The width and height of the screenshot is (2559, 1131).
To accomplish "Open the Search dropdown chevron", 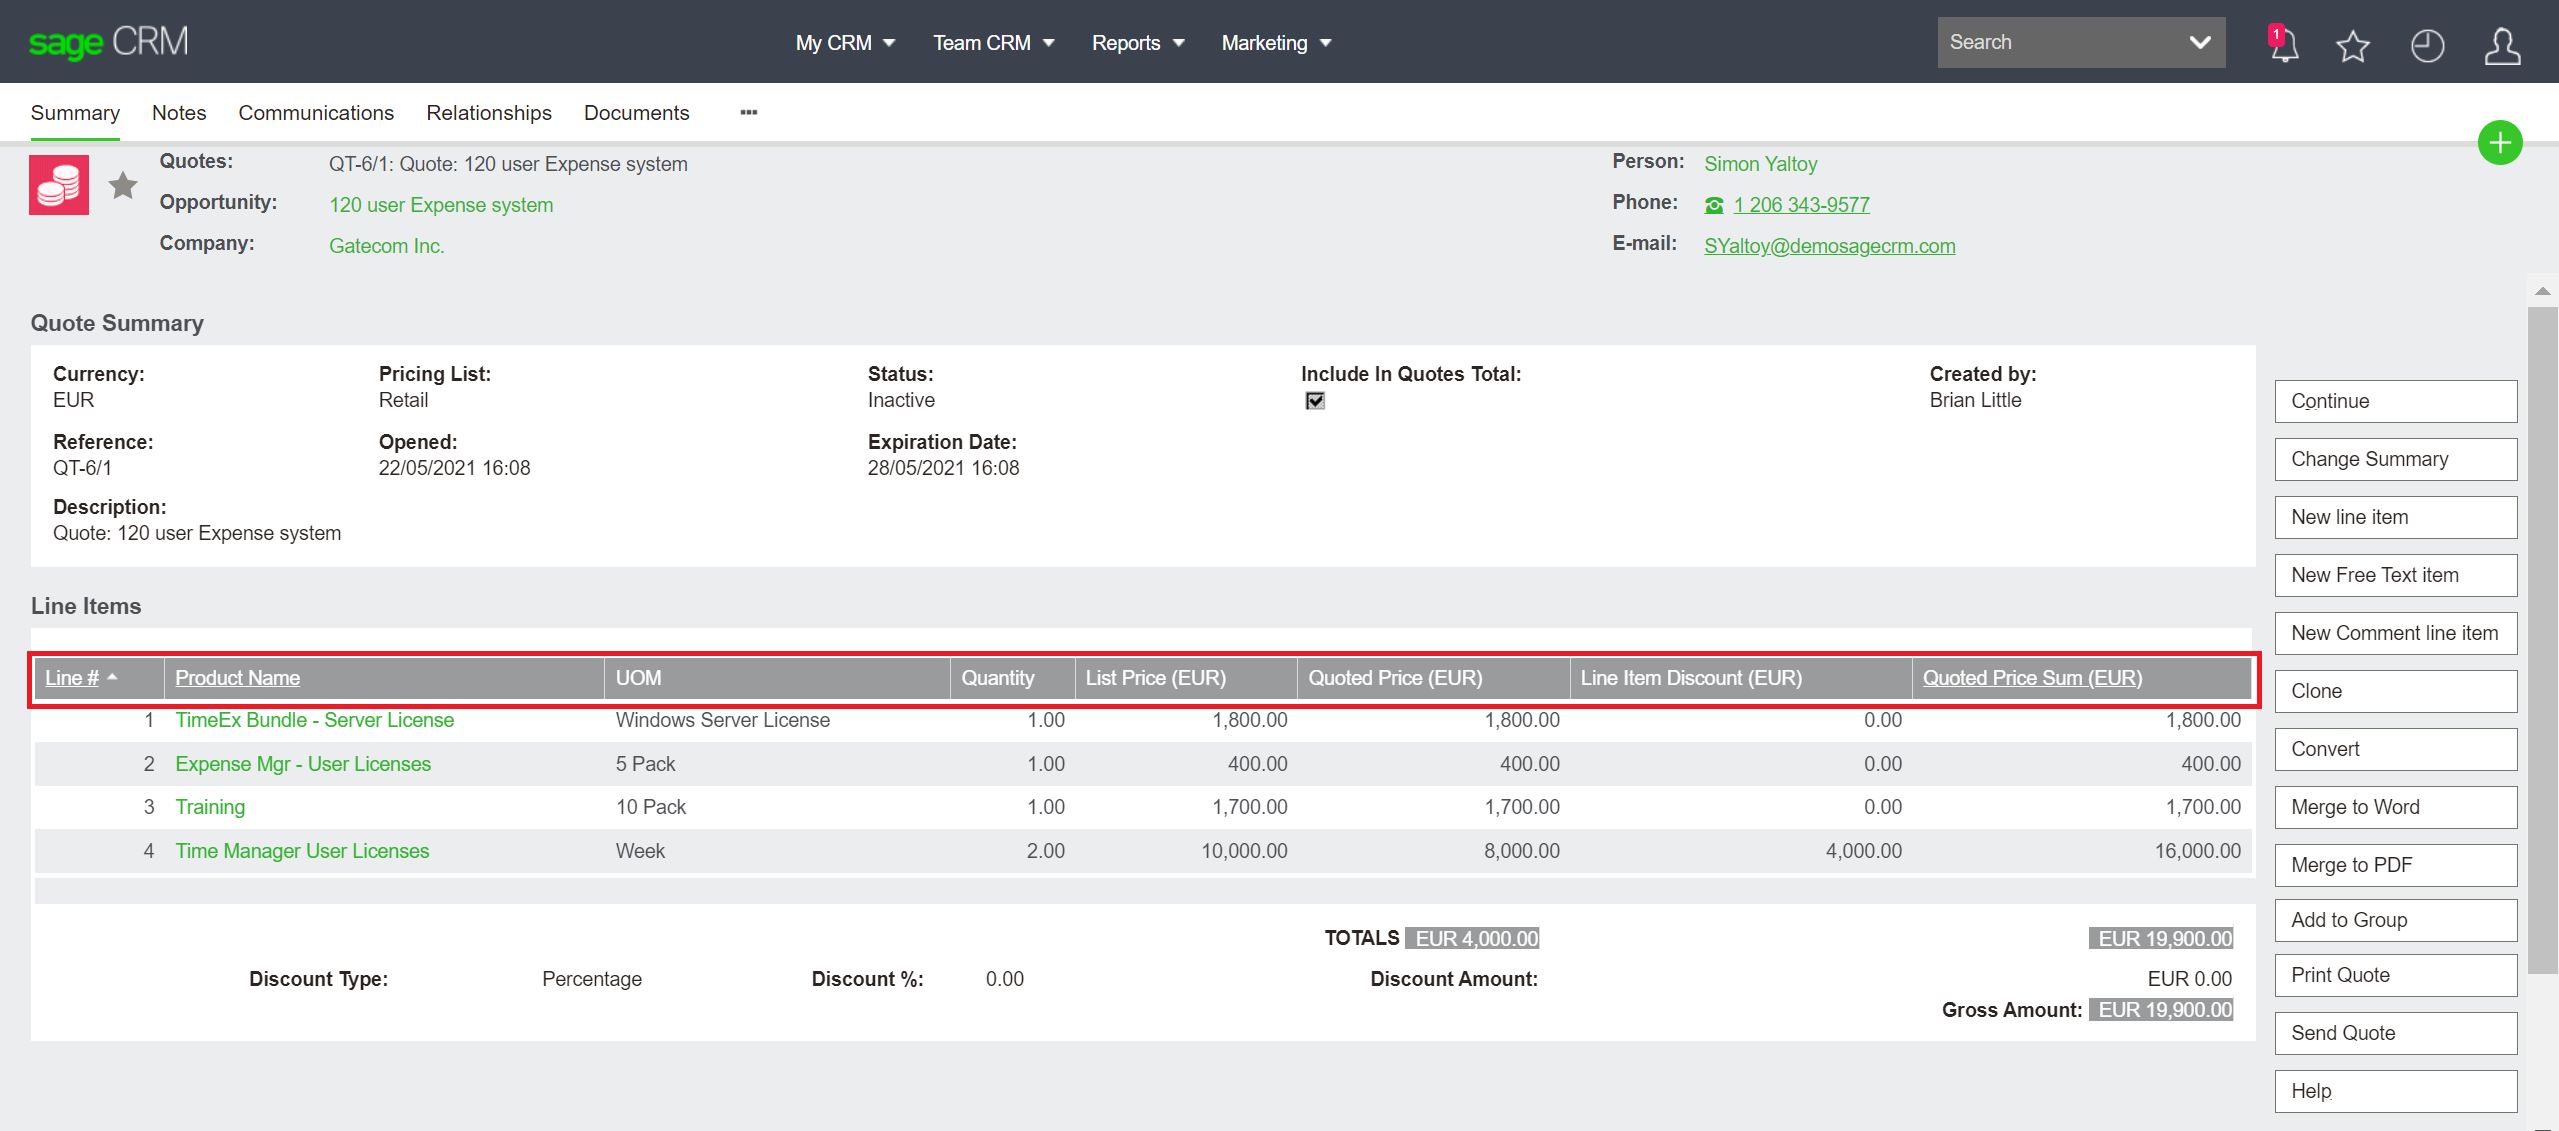I will pyautogui.click(x=2199, y=42).
